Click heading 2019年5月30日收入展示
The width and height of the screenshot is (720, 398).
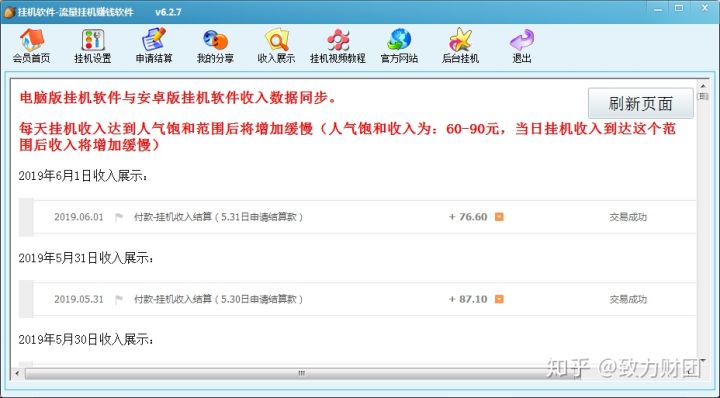pos(86,340)
